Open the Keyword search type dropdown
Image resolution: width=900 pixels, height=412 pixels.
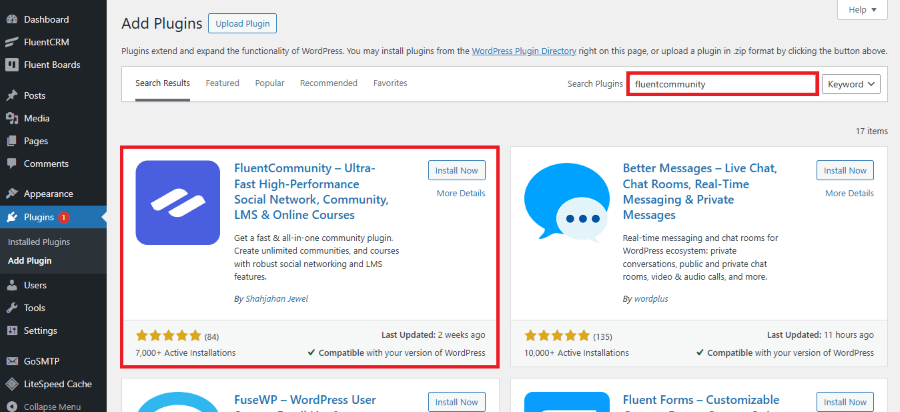pos(851,84)
